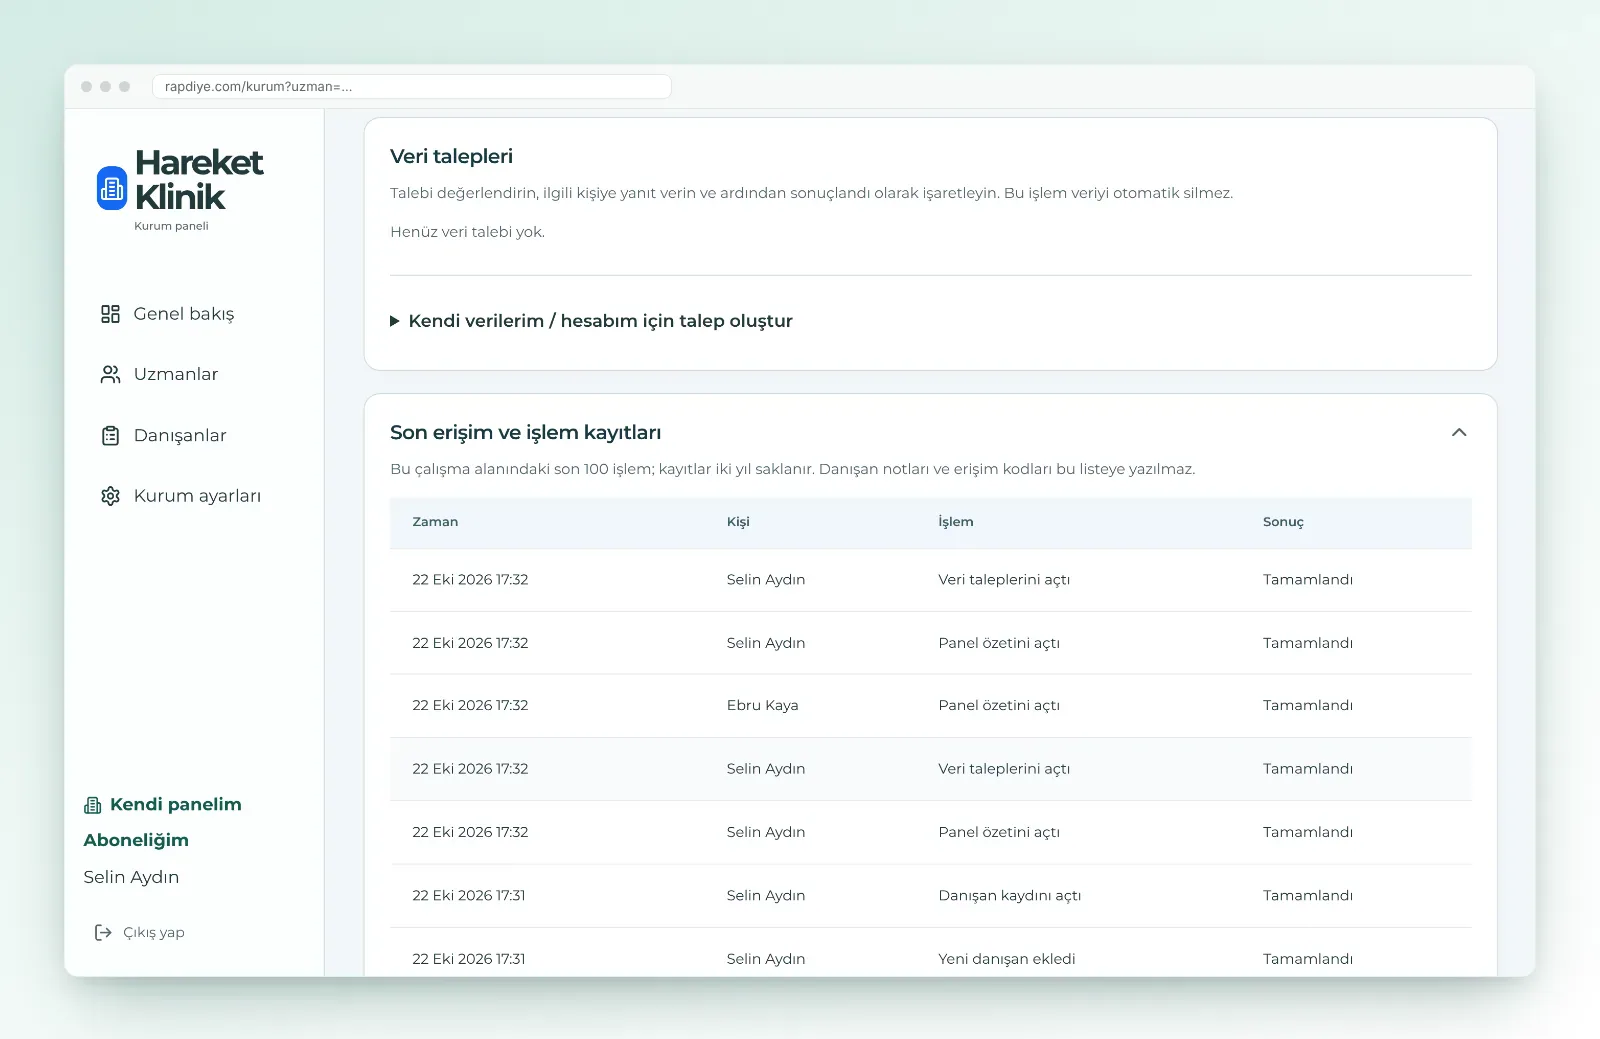Click the Veri talepleri heading
This screenshot has height=1039, width=1600.
click(x=451, y=156)
